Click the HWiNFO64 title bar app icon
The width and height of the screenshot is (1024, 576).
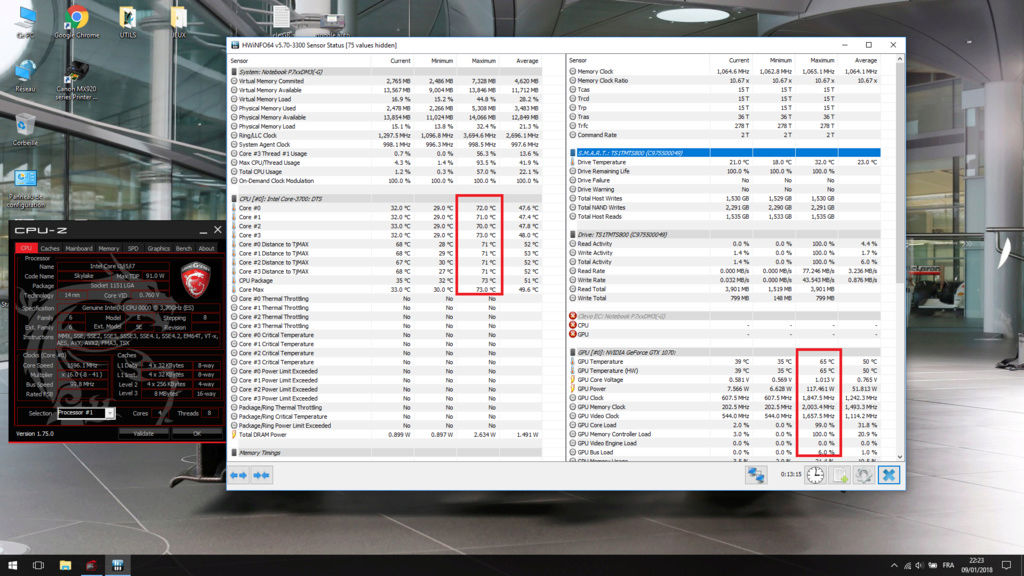235,45
